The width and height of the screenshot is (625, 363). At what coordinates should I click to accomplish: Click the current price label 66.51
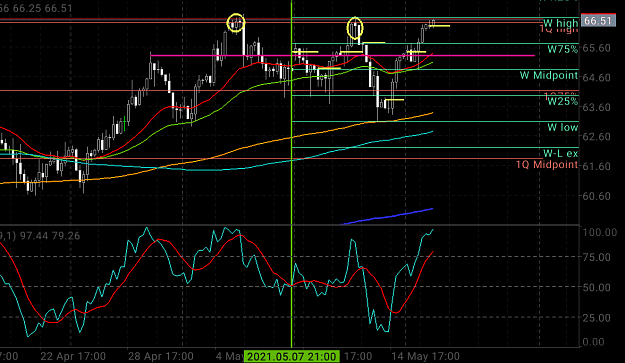tap(598, 20)
